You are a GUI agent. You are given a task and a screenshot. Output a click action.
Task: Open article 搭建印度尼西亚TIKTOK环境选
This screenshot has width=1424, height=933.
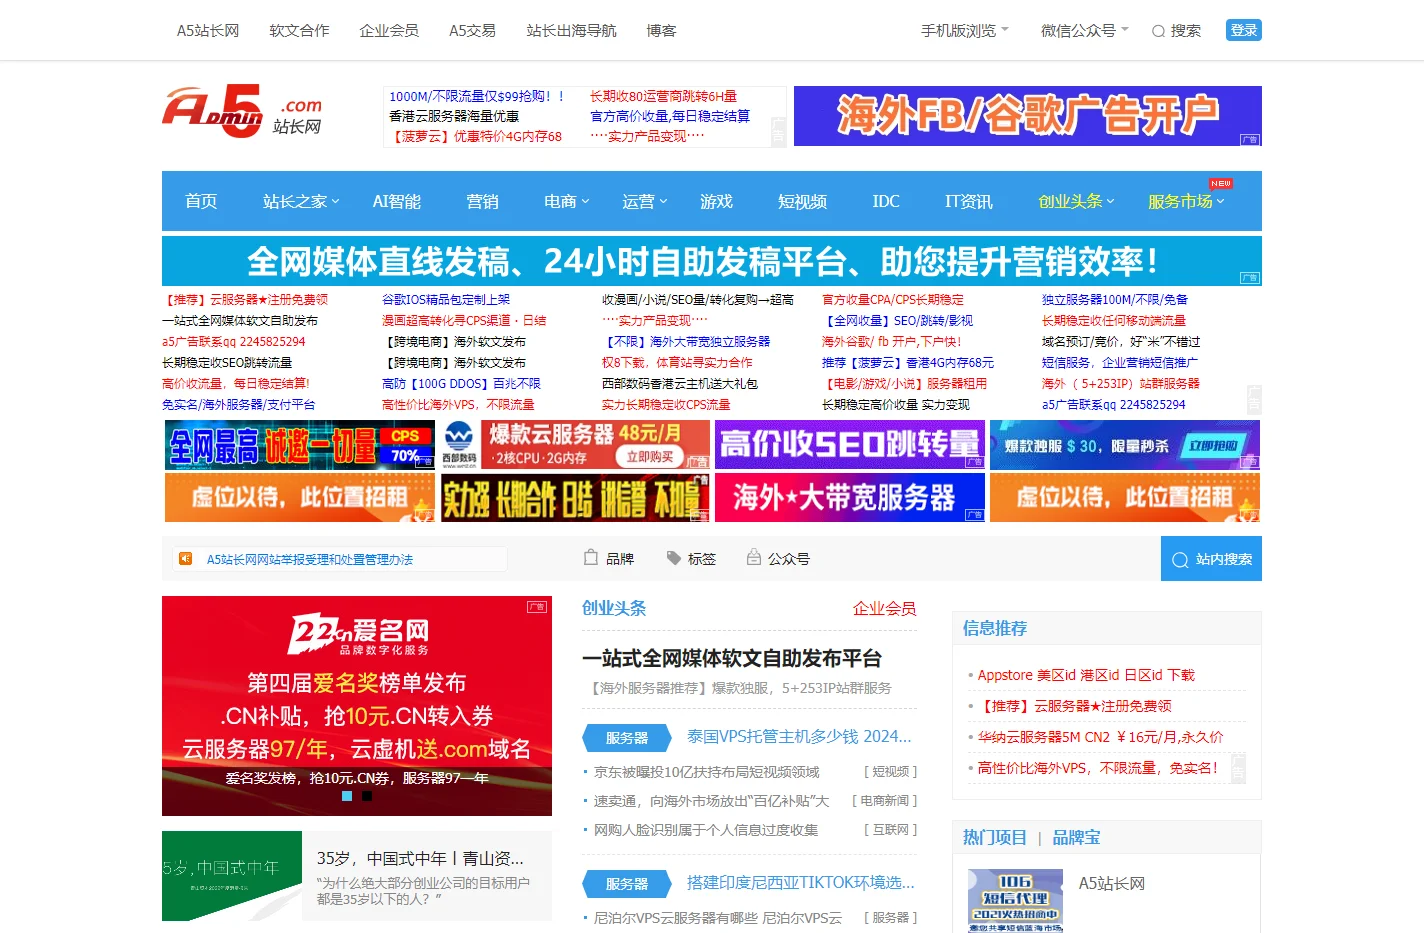click(x=801, y=883)
